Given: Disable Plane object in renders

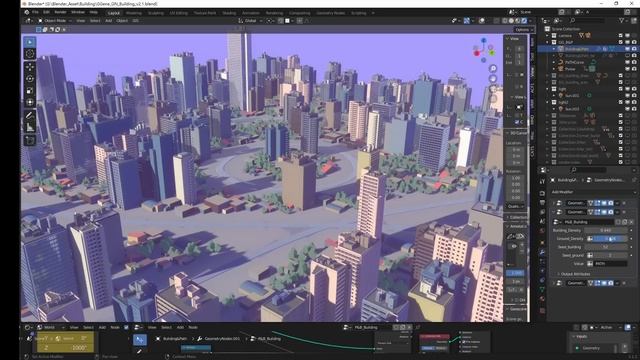Looking at the screenshot, I should click(x=634, y=69).
